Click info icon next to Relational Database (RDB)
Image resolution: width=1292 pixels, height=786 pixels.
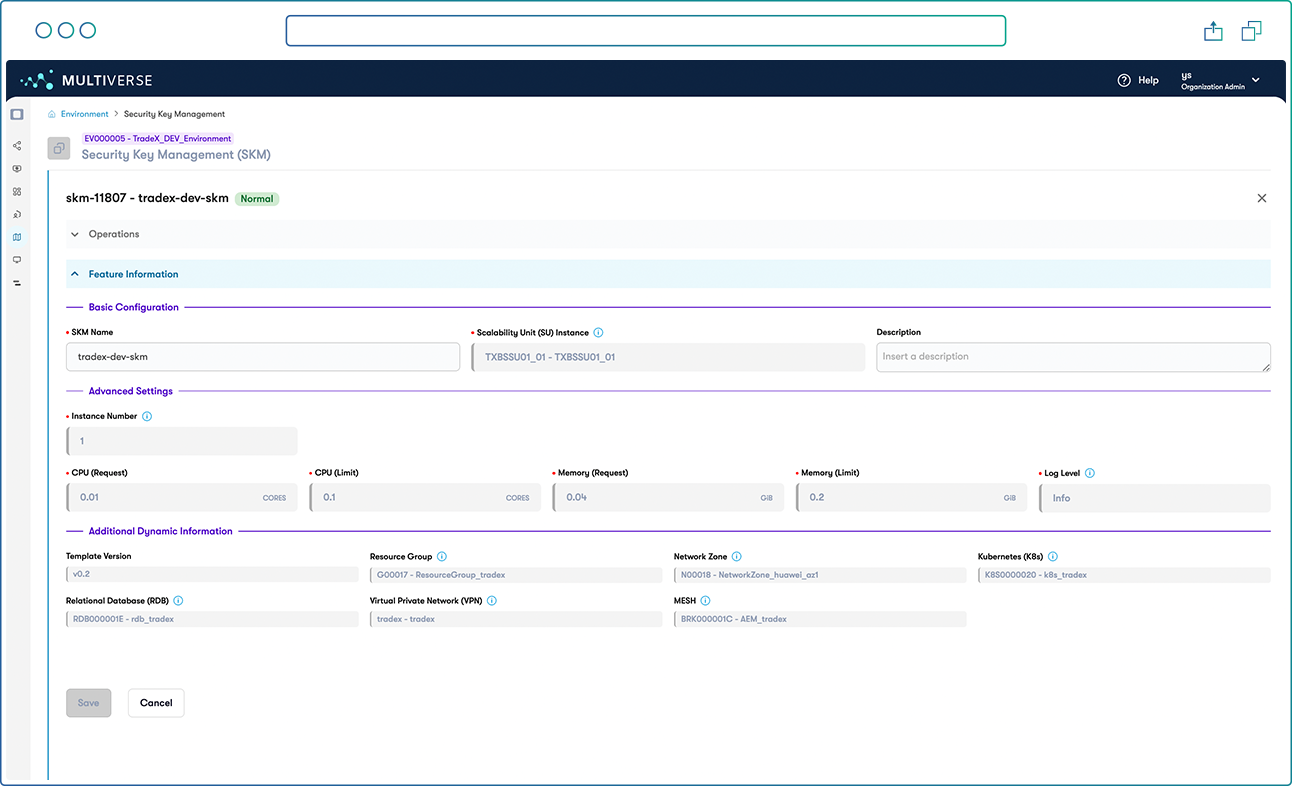click(178, 601)
